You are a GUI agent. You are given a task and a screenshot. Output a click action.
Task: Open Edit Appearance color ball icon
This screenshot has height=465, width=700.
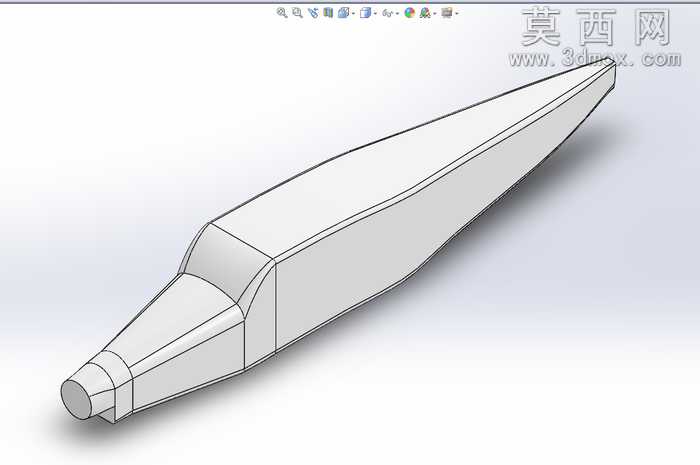[x=409, y=13]
